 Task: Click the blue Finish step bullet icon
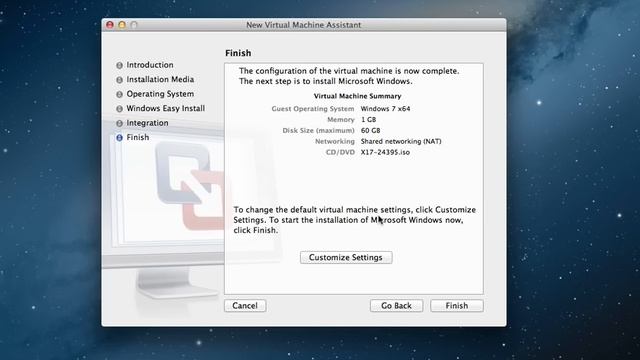(119, 138)
